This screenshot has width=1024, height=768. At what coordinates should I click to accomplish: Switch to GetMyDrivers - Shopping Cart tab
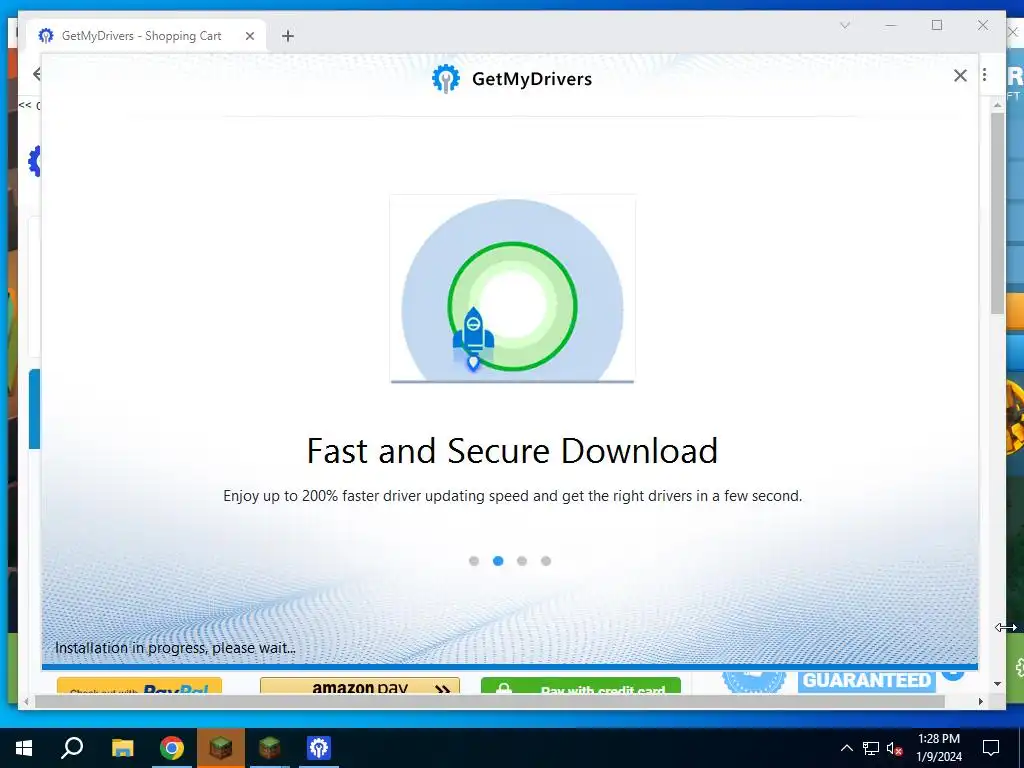coord(141,36)
